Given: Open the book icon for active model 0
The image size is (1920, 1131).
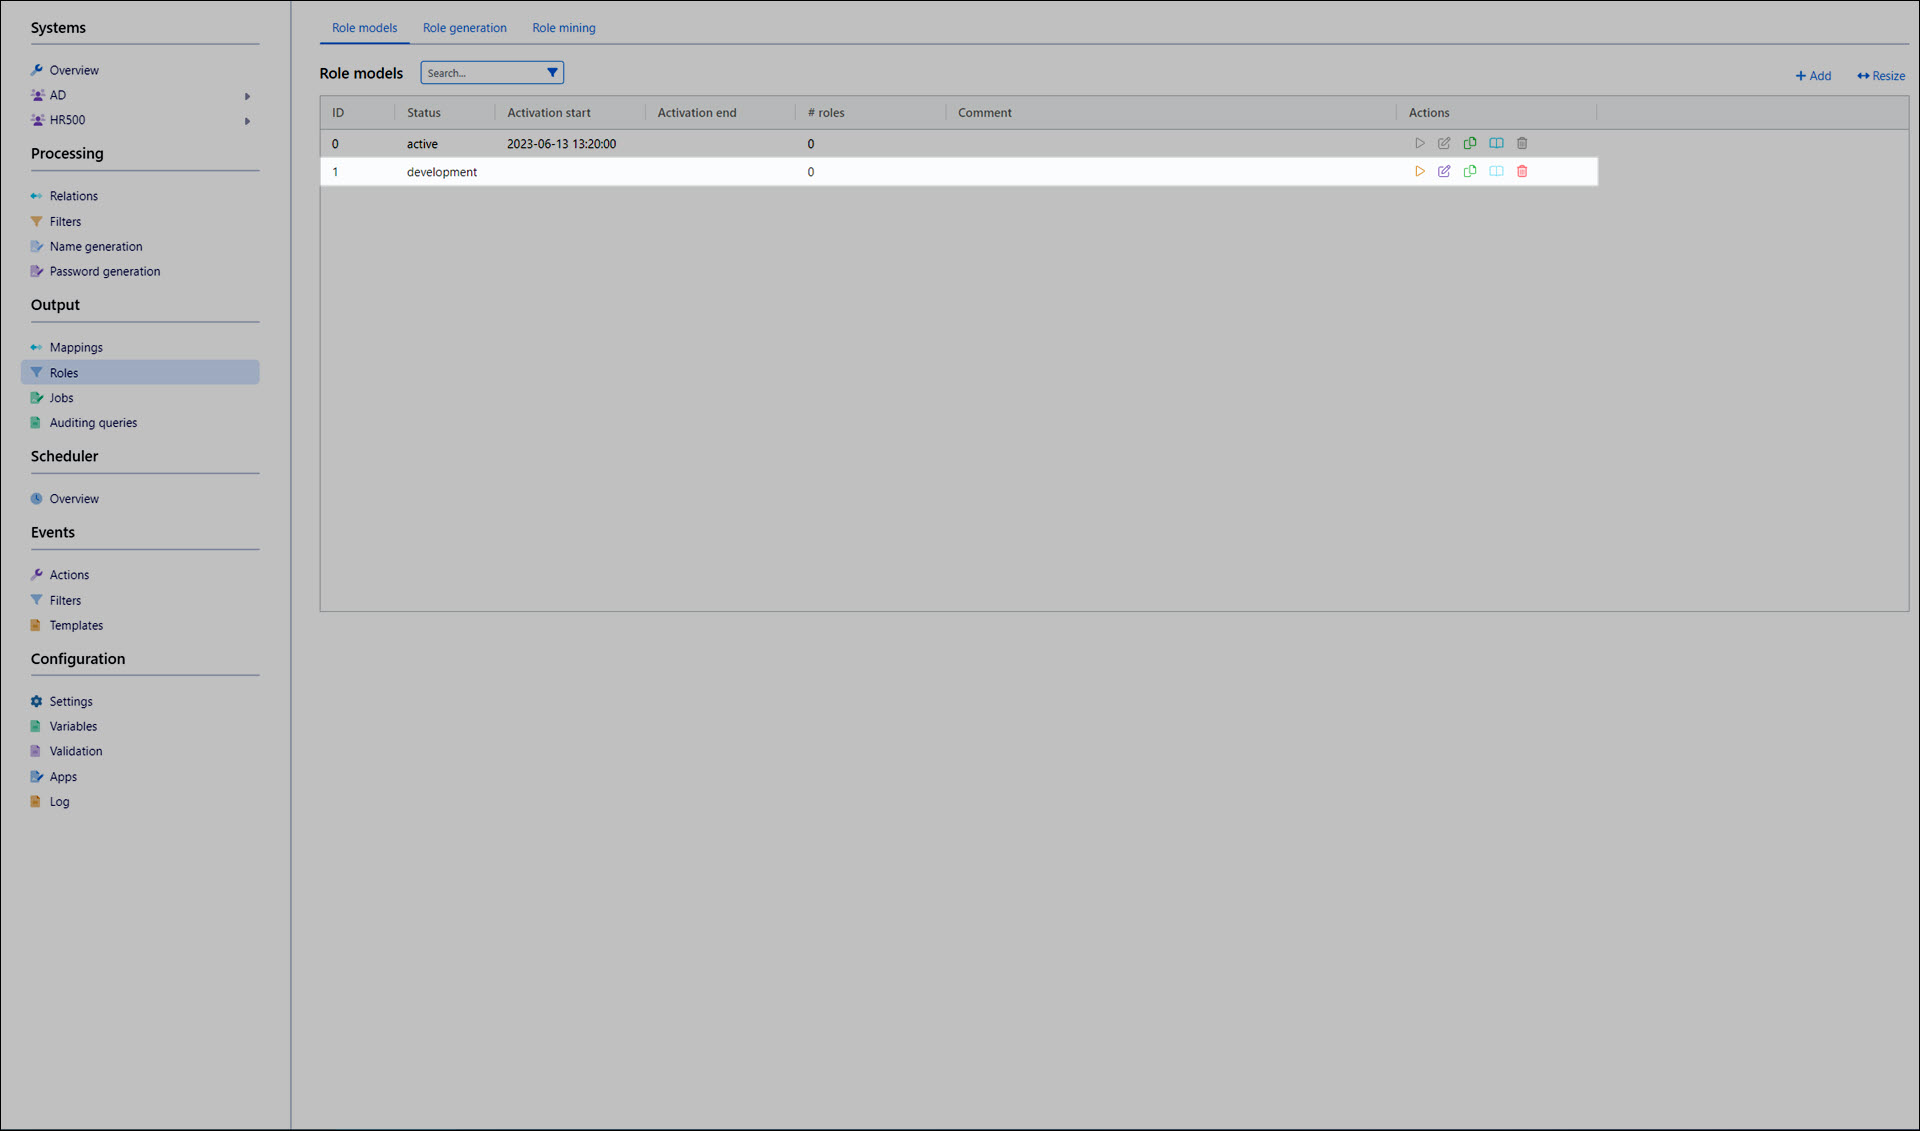Looking at the screenshot, I should tap(1496, 144).
